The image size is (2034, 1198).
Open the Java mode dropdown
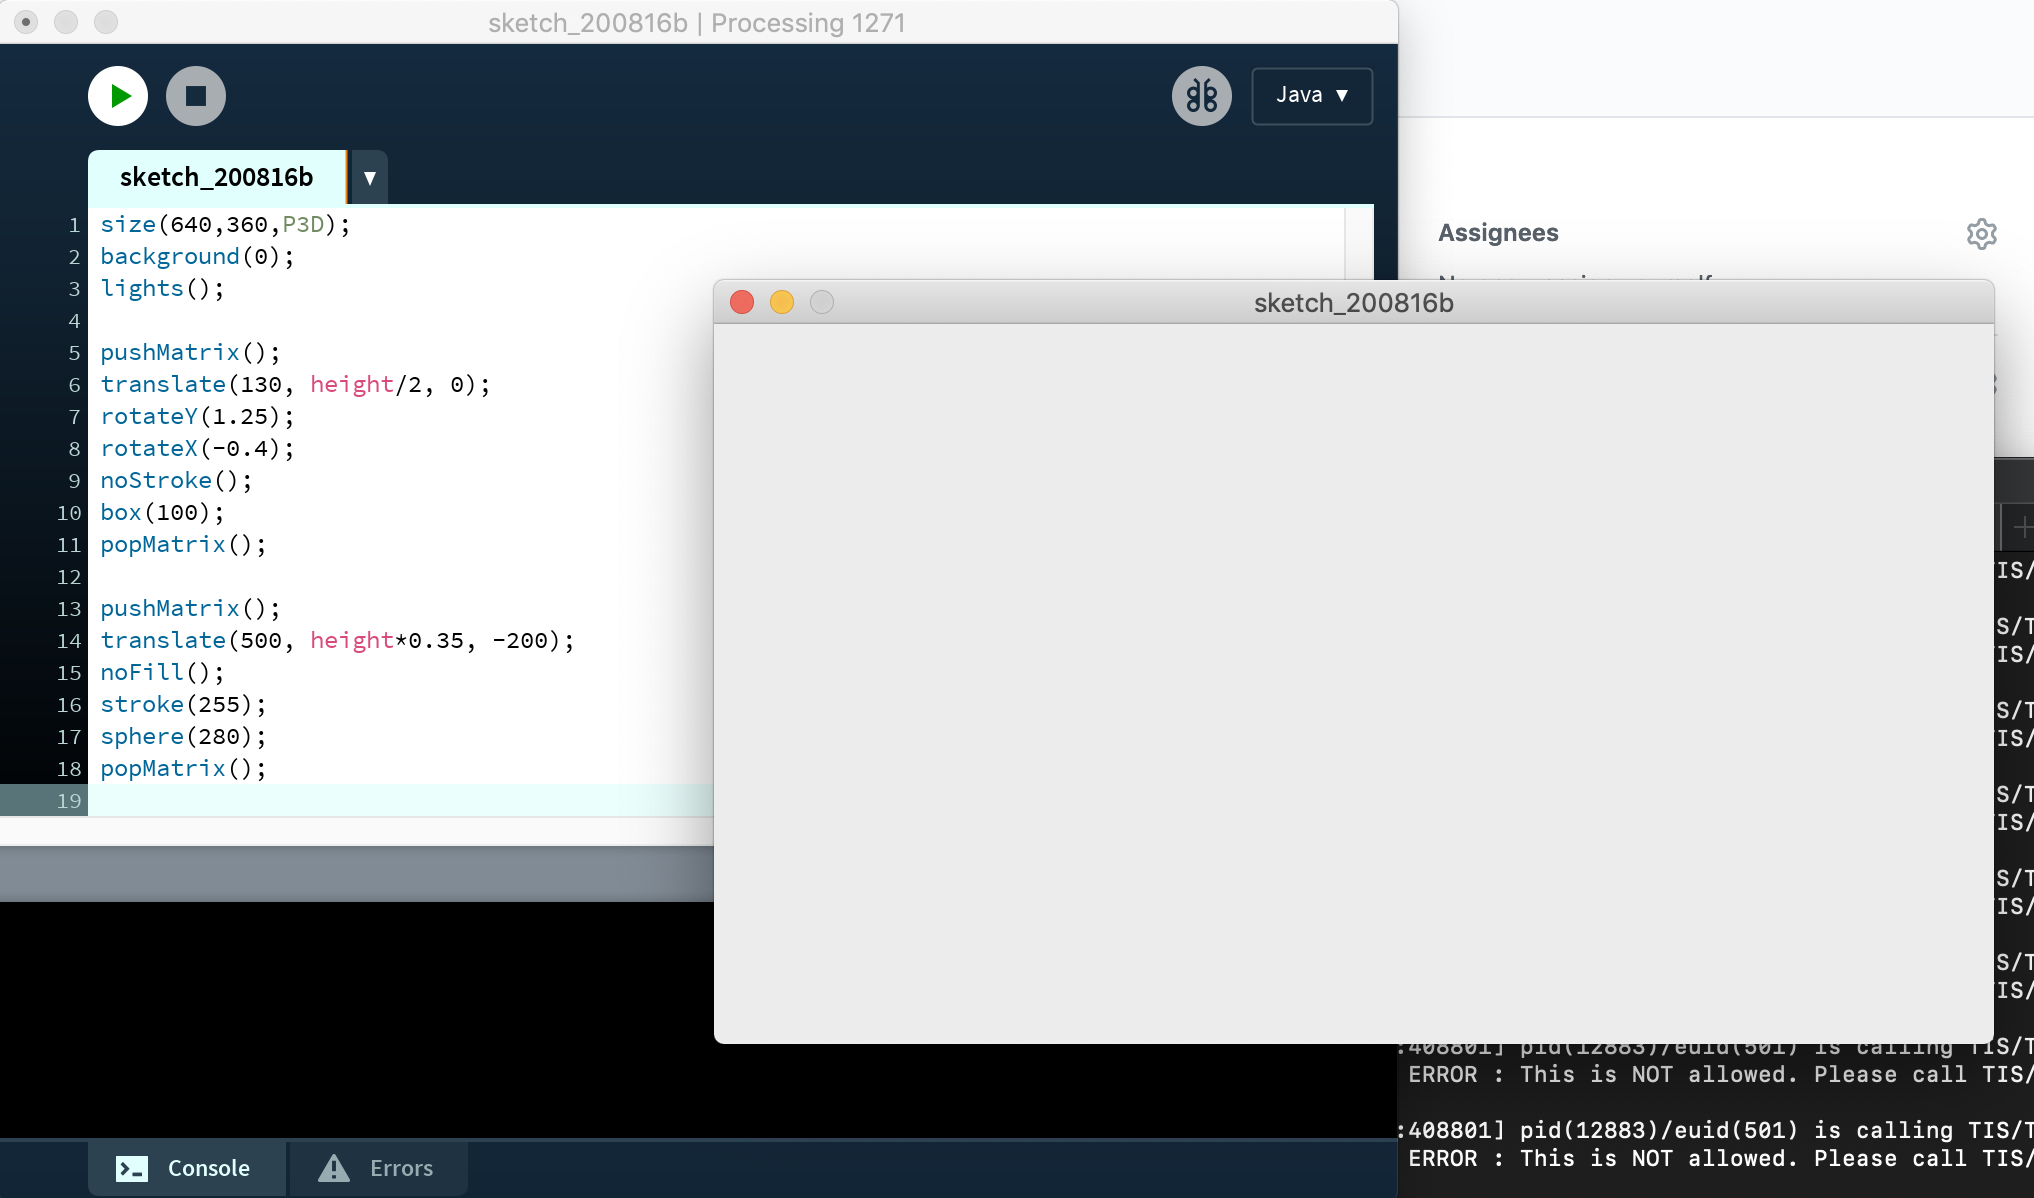point(1311,96)
